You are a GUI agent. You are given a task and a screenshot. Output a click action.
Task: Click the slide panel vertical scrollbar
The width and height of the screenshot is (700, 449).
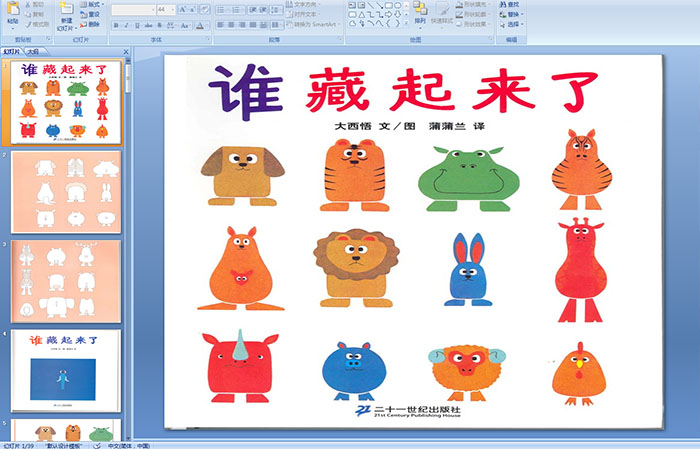pyautogui.click(x=129, y=250)
